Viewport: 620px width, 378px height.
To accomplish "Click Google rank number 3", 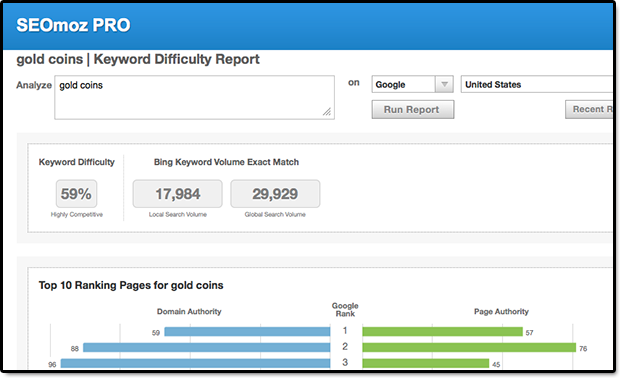I will pyautogui.click(x=345, y=363).
